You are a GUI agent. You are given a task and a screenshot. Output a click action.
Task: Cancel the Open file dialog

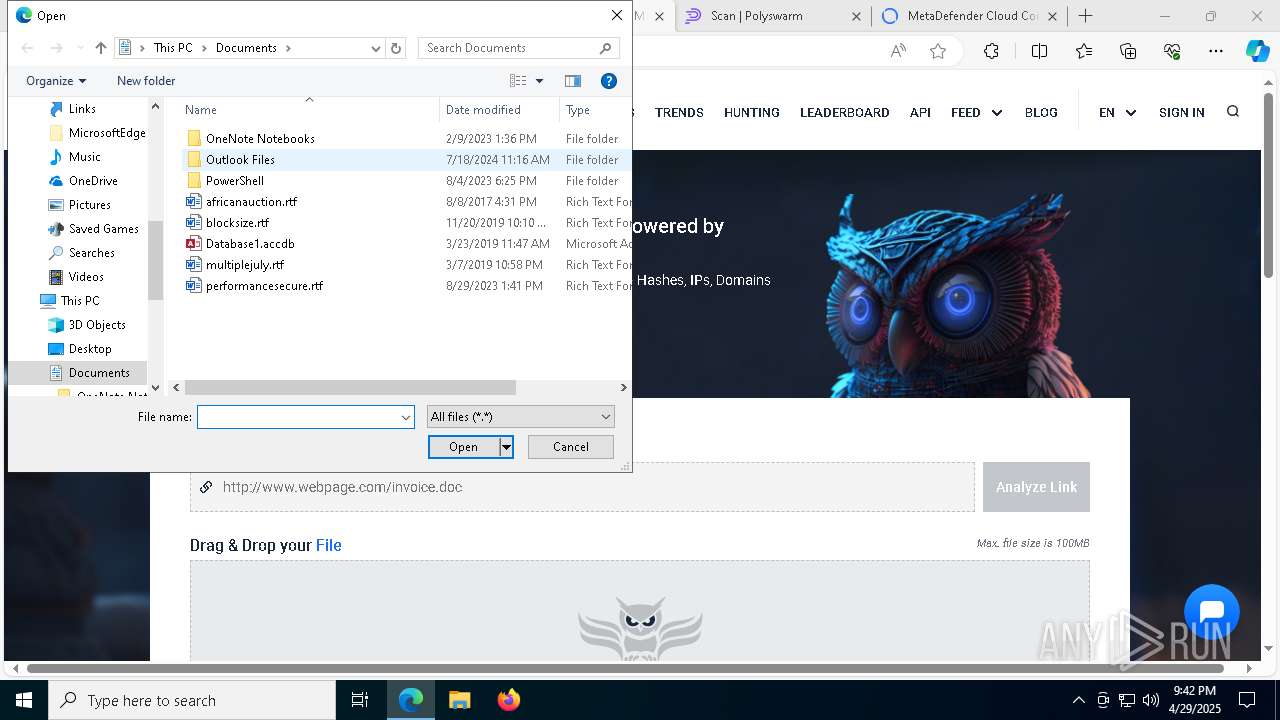pos(570,447)
